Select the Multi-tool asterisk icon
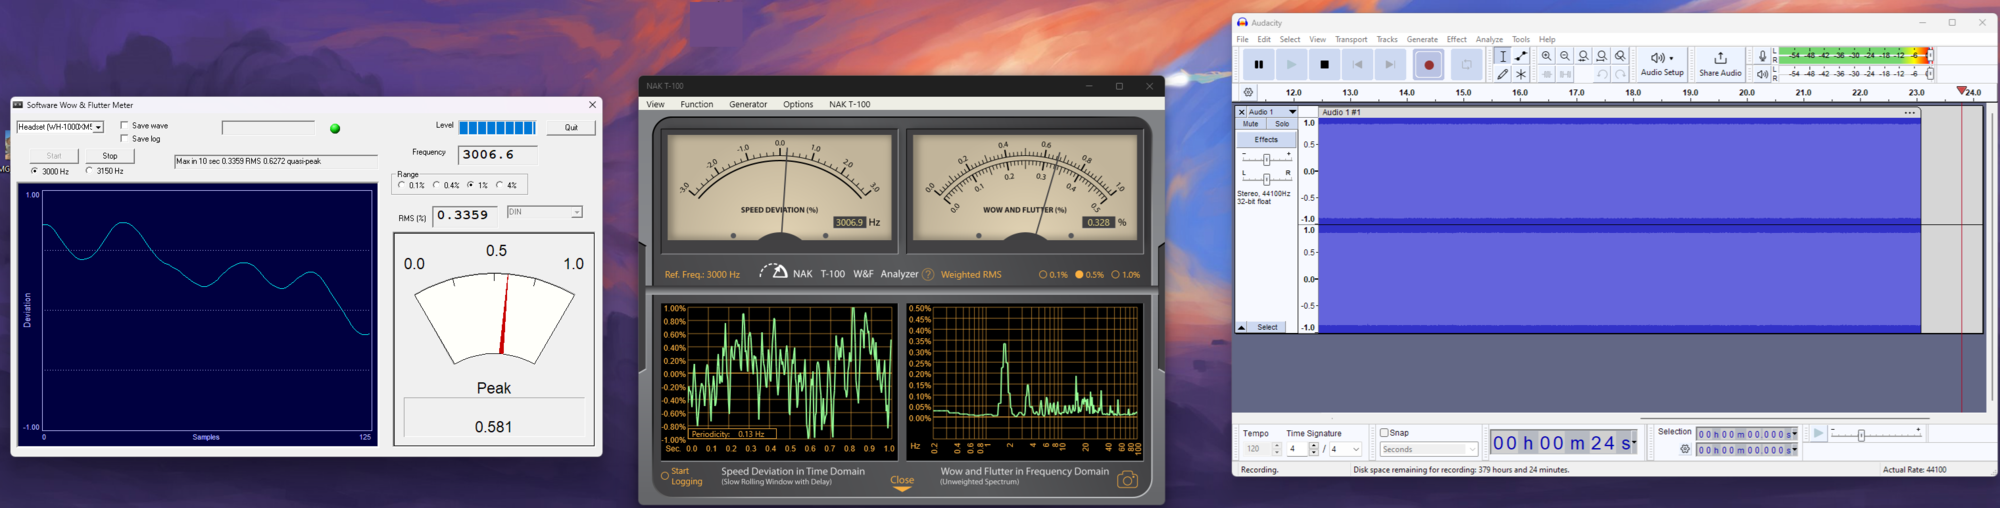 click(1521, 74)
